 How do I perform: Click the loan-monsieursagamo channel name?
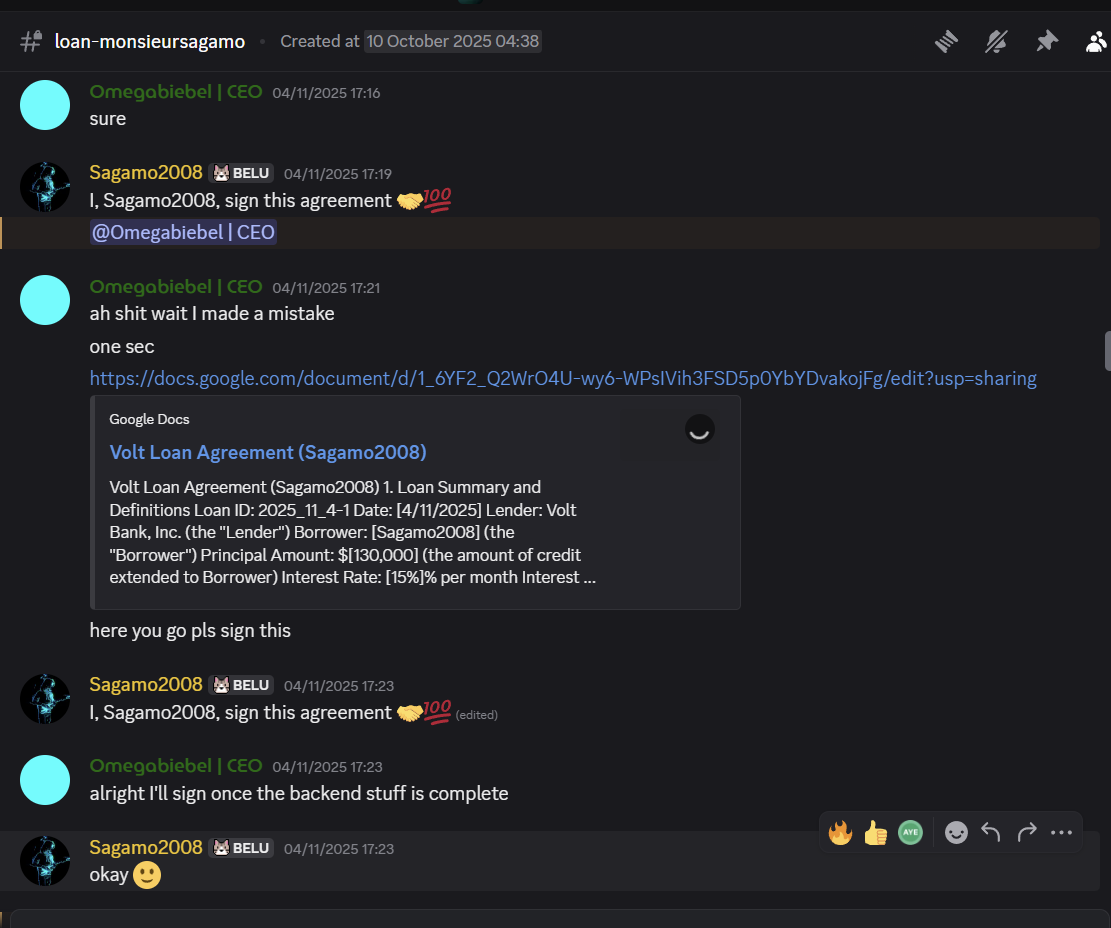tap(149, 41)
